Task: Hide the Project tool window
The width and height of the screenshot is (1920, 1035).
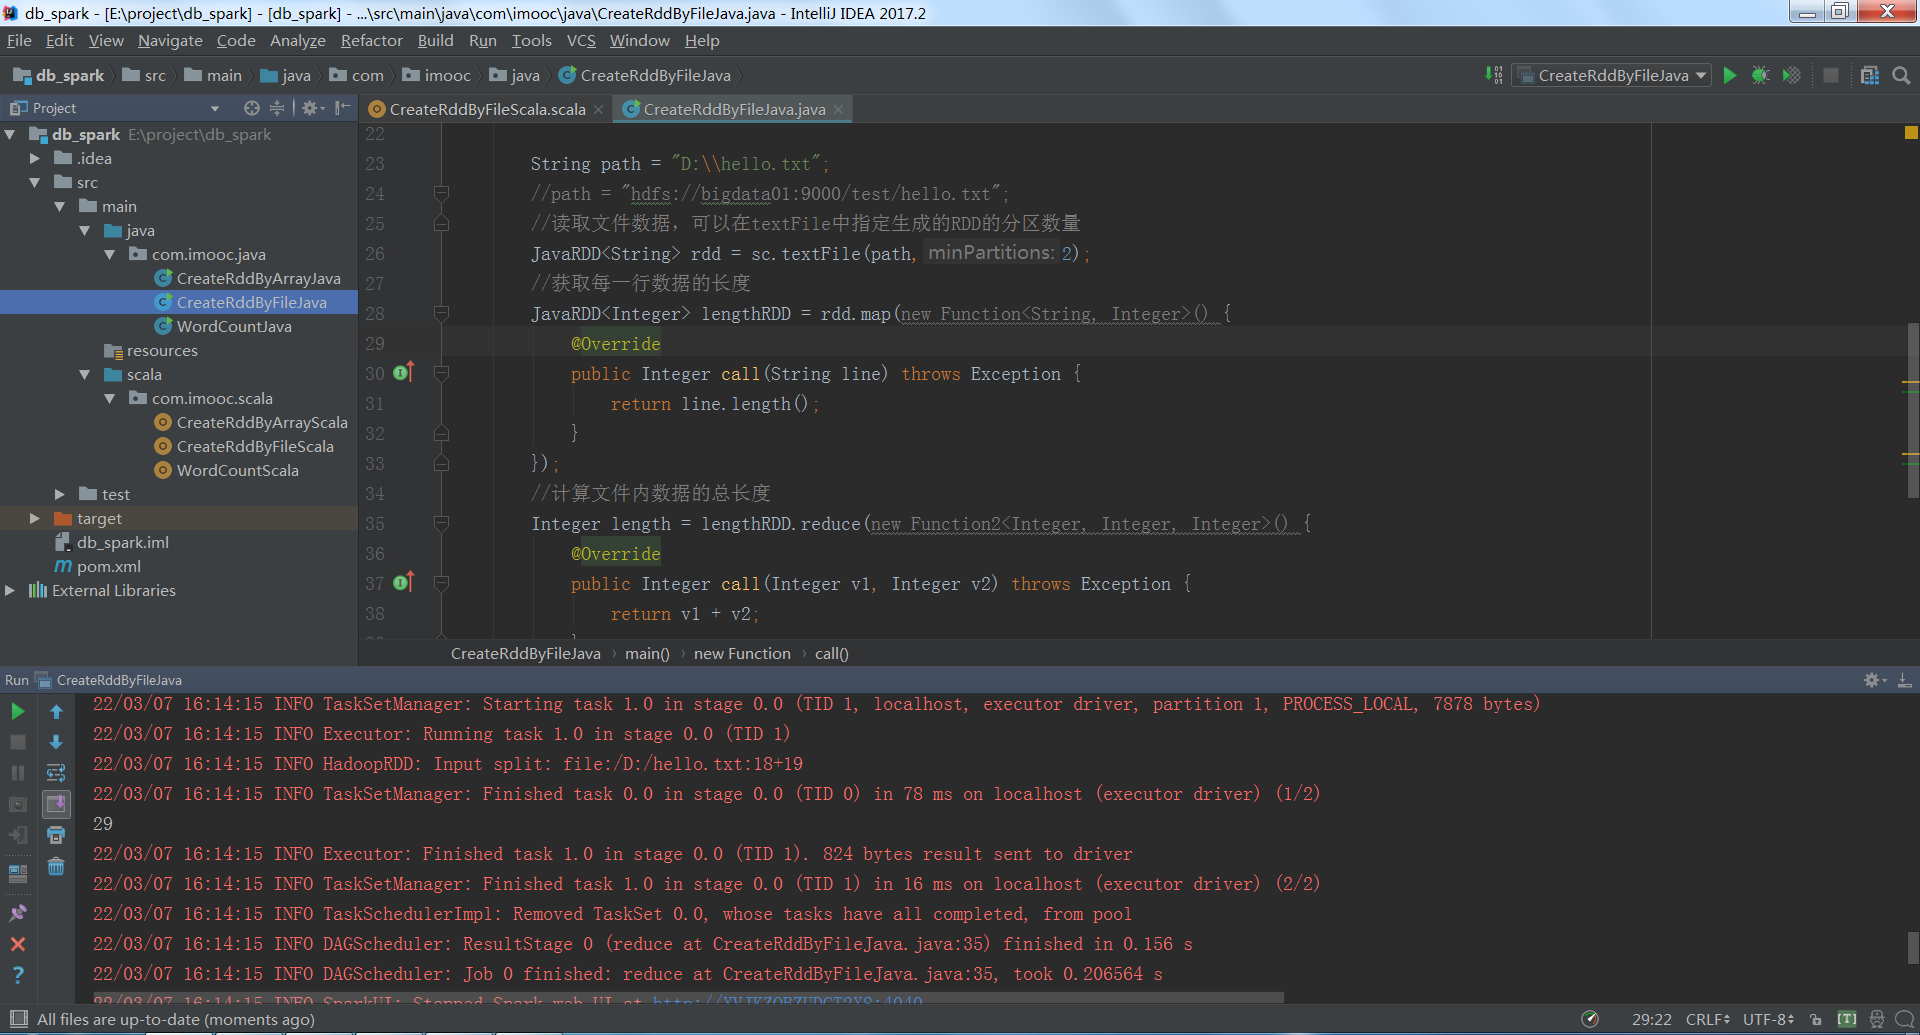Action: 343,108
